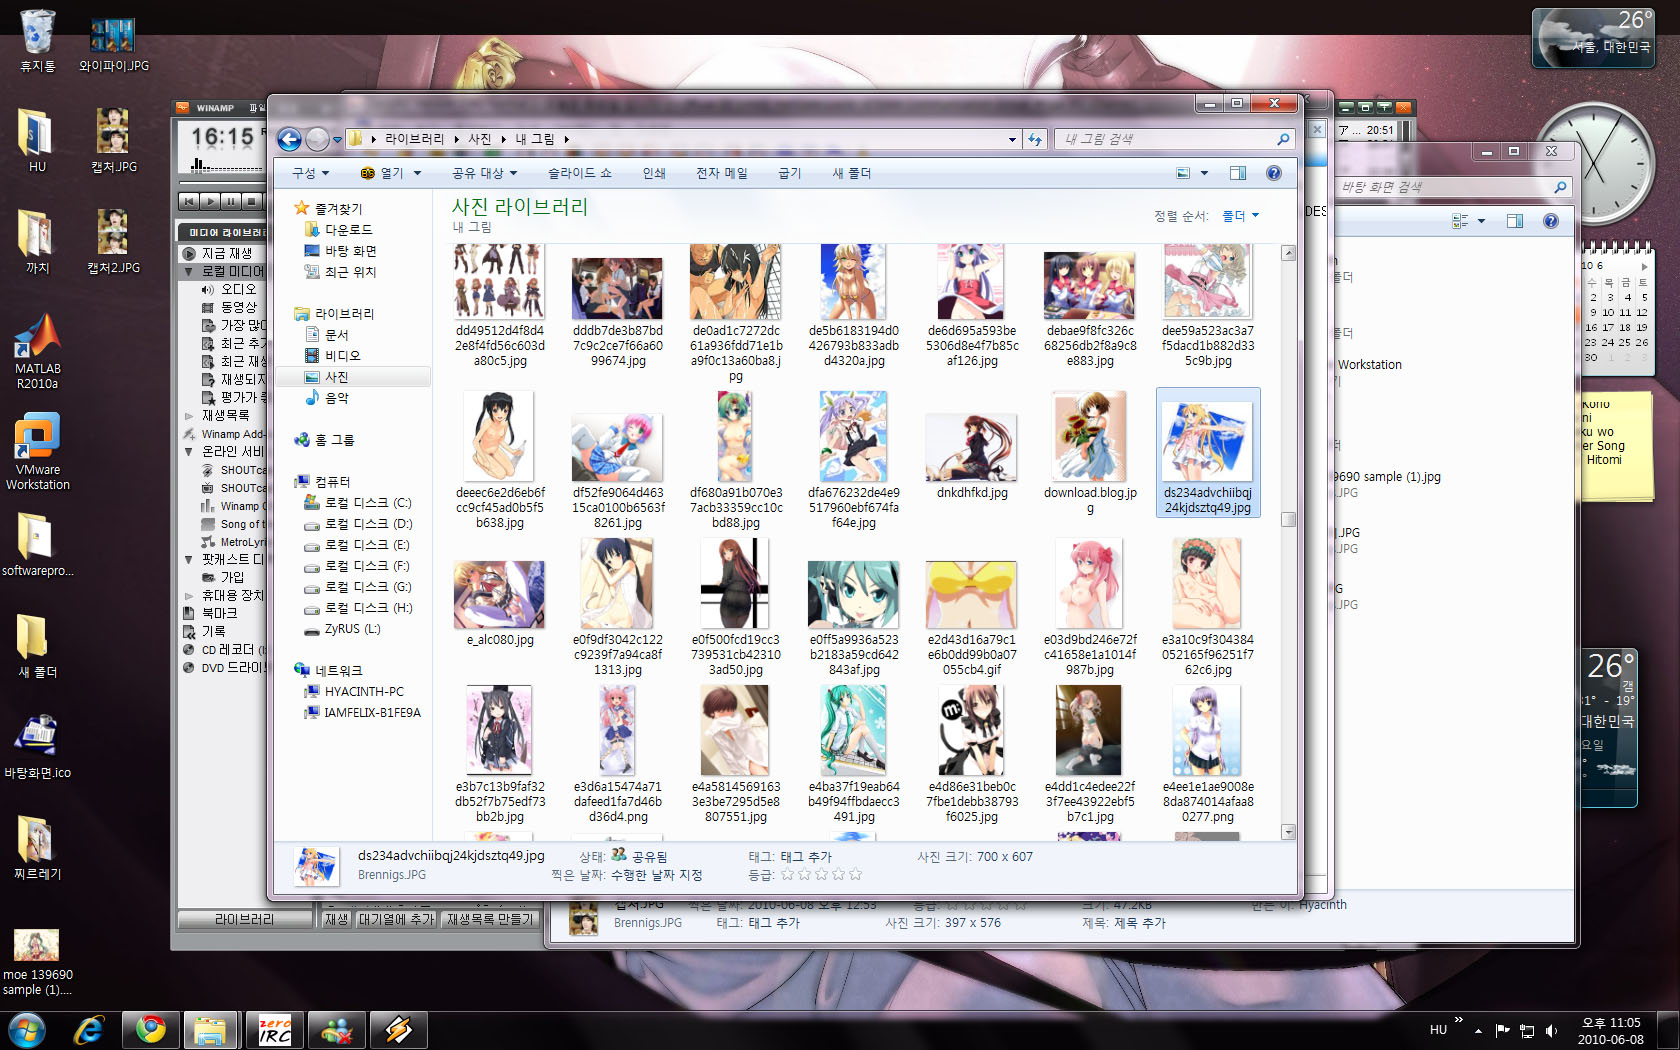
Task: Click the 열기 open button
Action: click(382, 173)
